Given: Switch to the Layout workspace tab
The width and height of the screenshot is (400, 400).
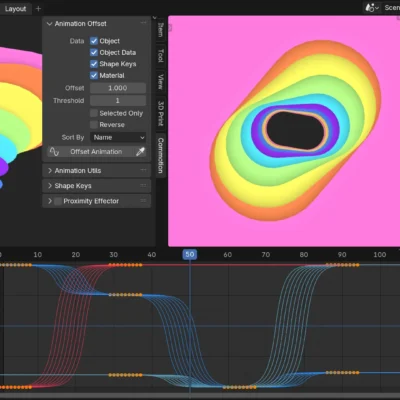Looking at the screenshot, I should click(x=15, y=9).
